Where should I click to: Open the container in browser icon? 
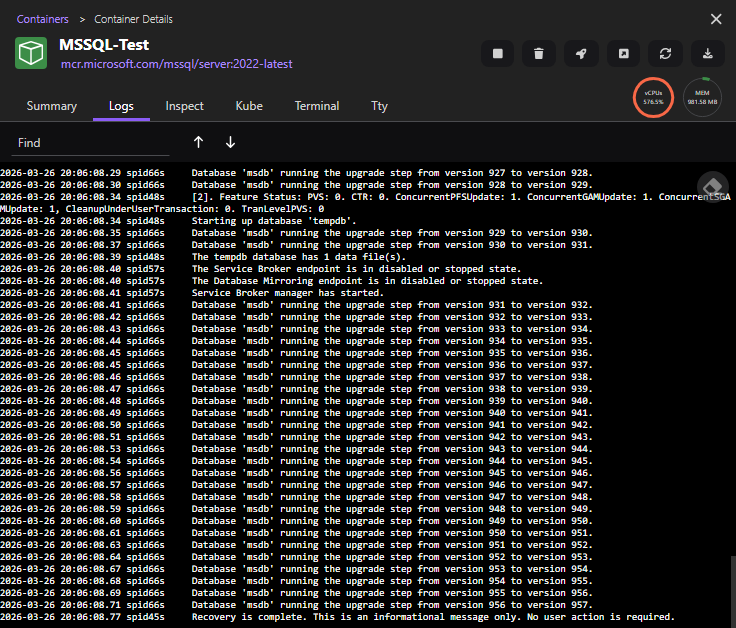623,54
